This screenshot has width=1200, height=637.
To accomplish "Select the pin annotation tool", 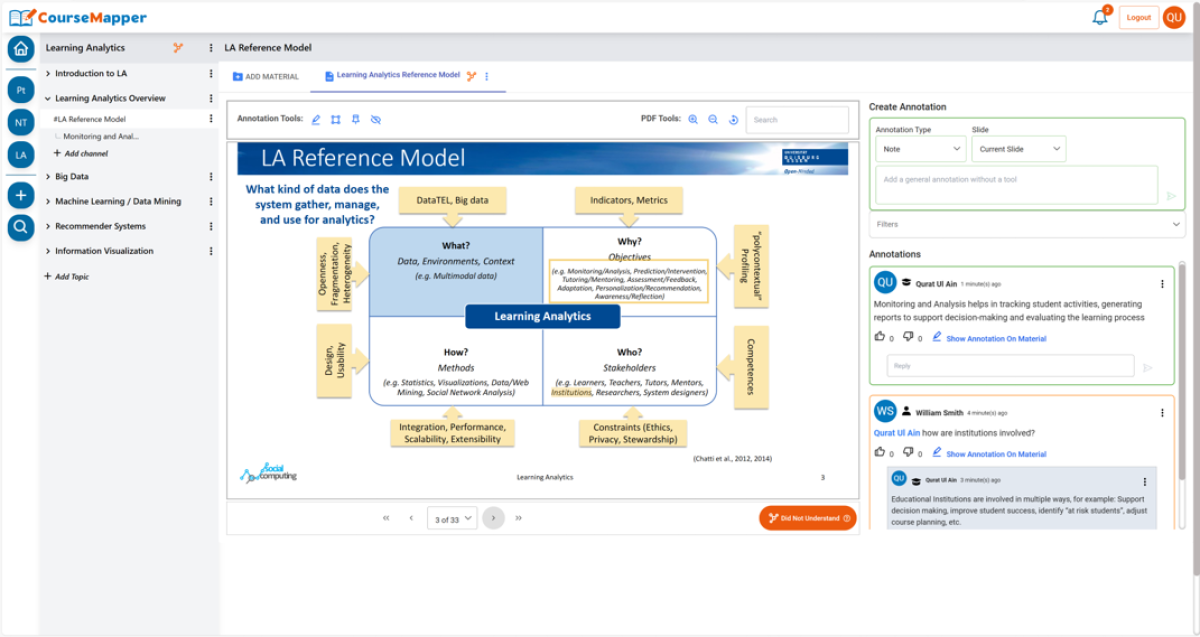I will pos(356,119).
